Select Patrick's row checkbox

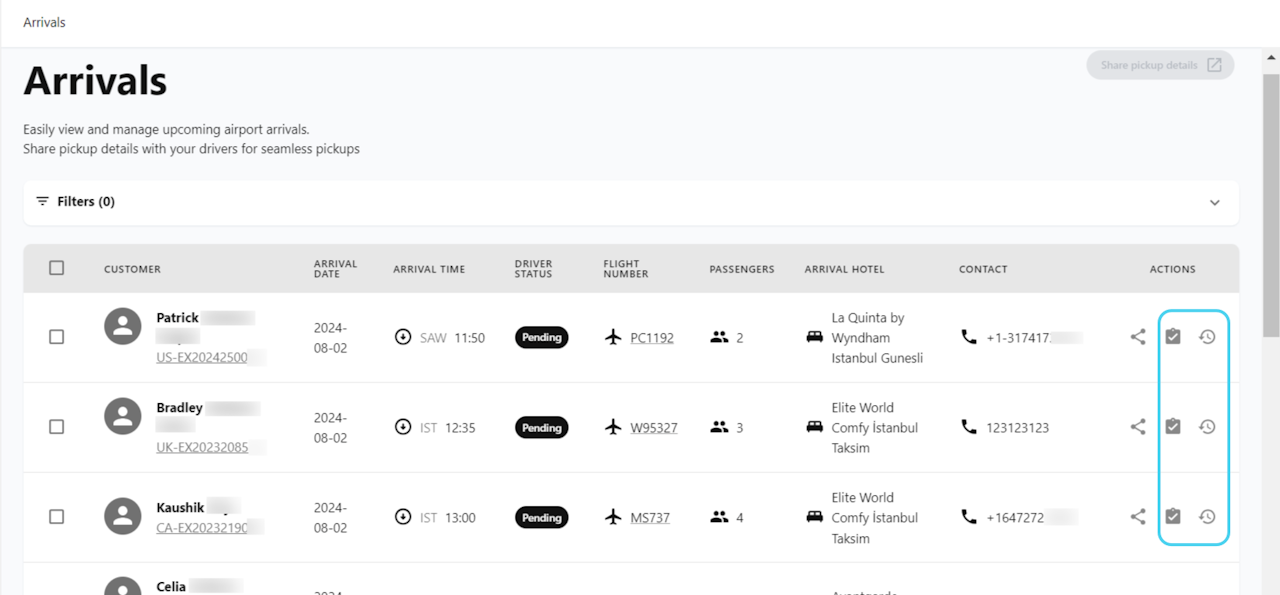pos(57,337)
